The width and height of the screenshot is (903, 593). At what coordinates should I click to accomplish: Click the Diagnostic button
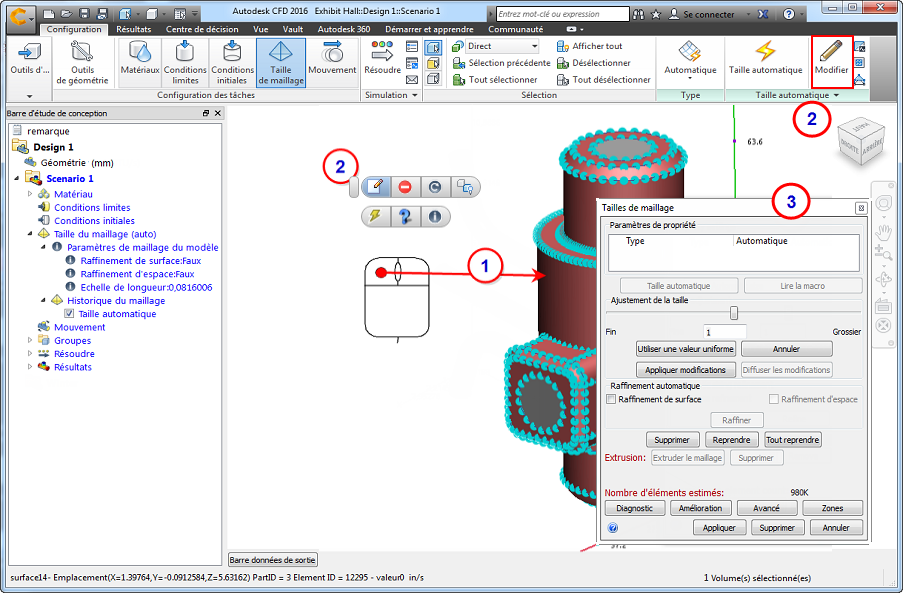635,508
